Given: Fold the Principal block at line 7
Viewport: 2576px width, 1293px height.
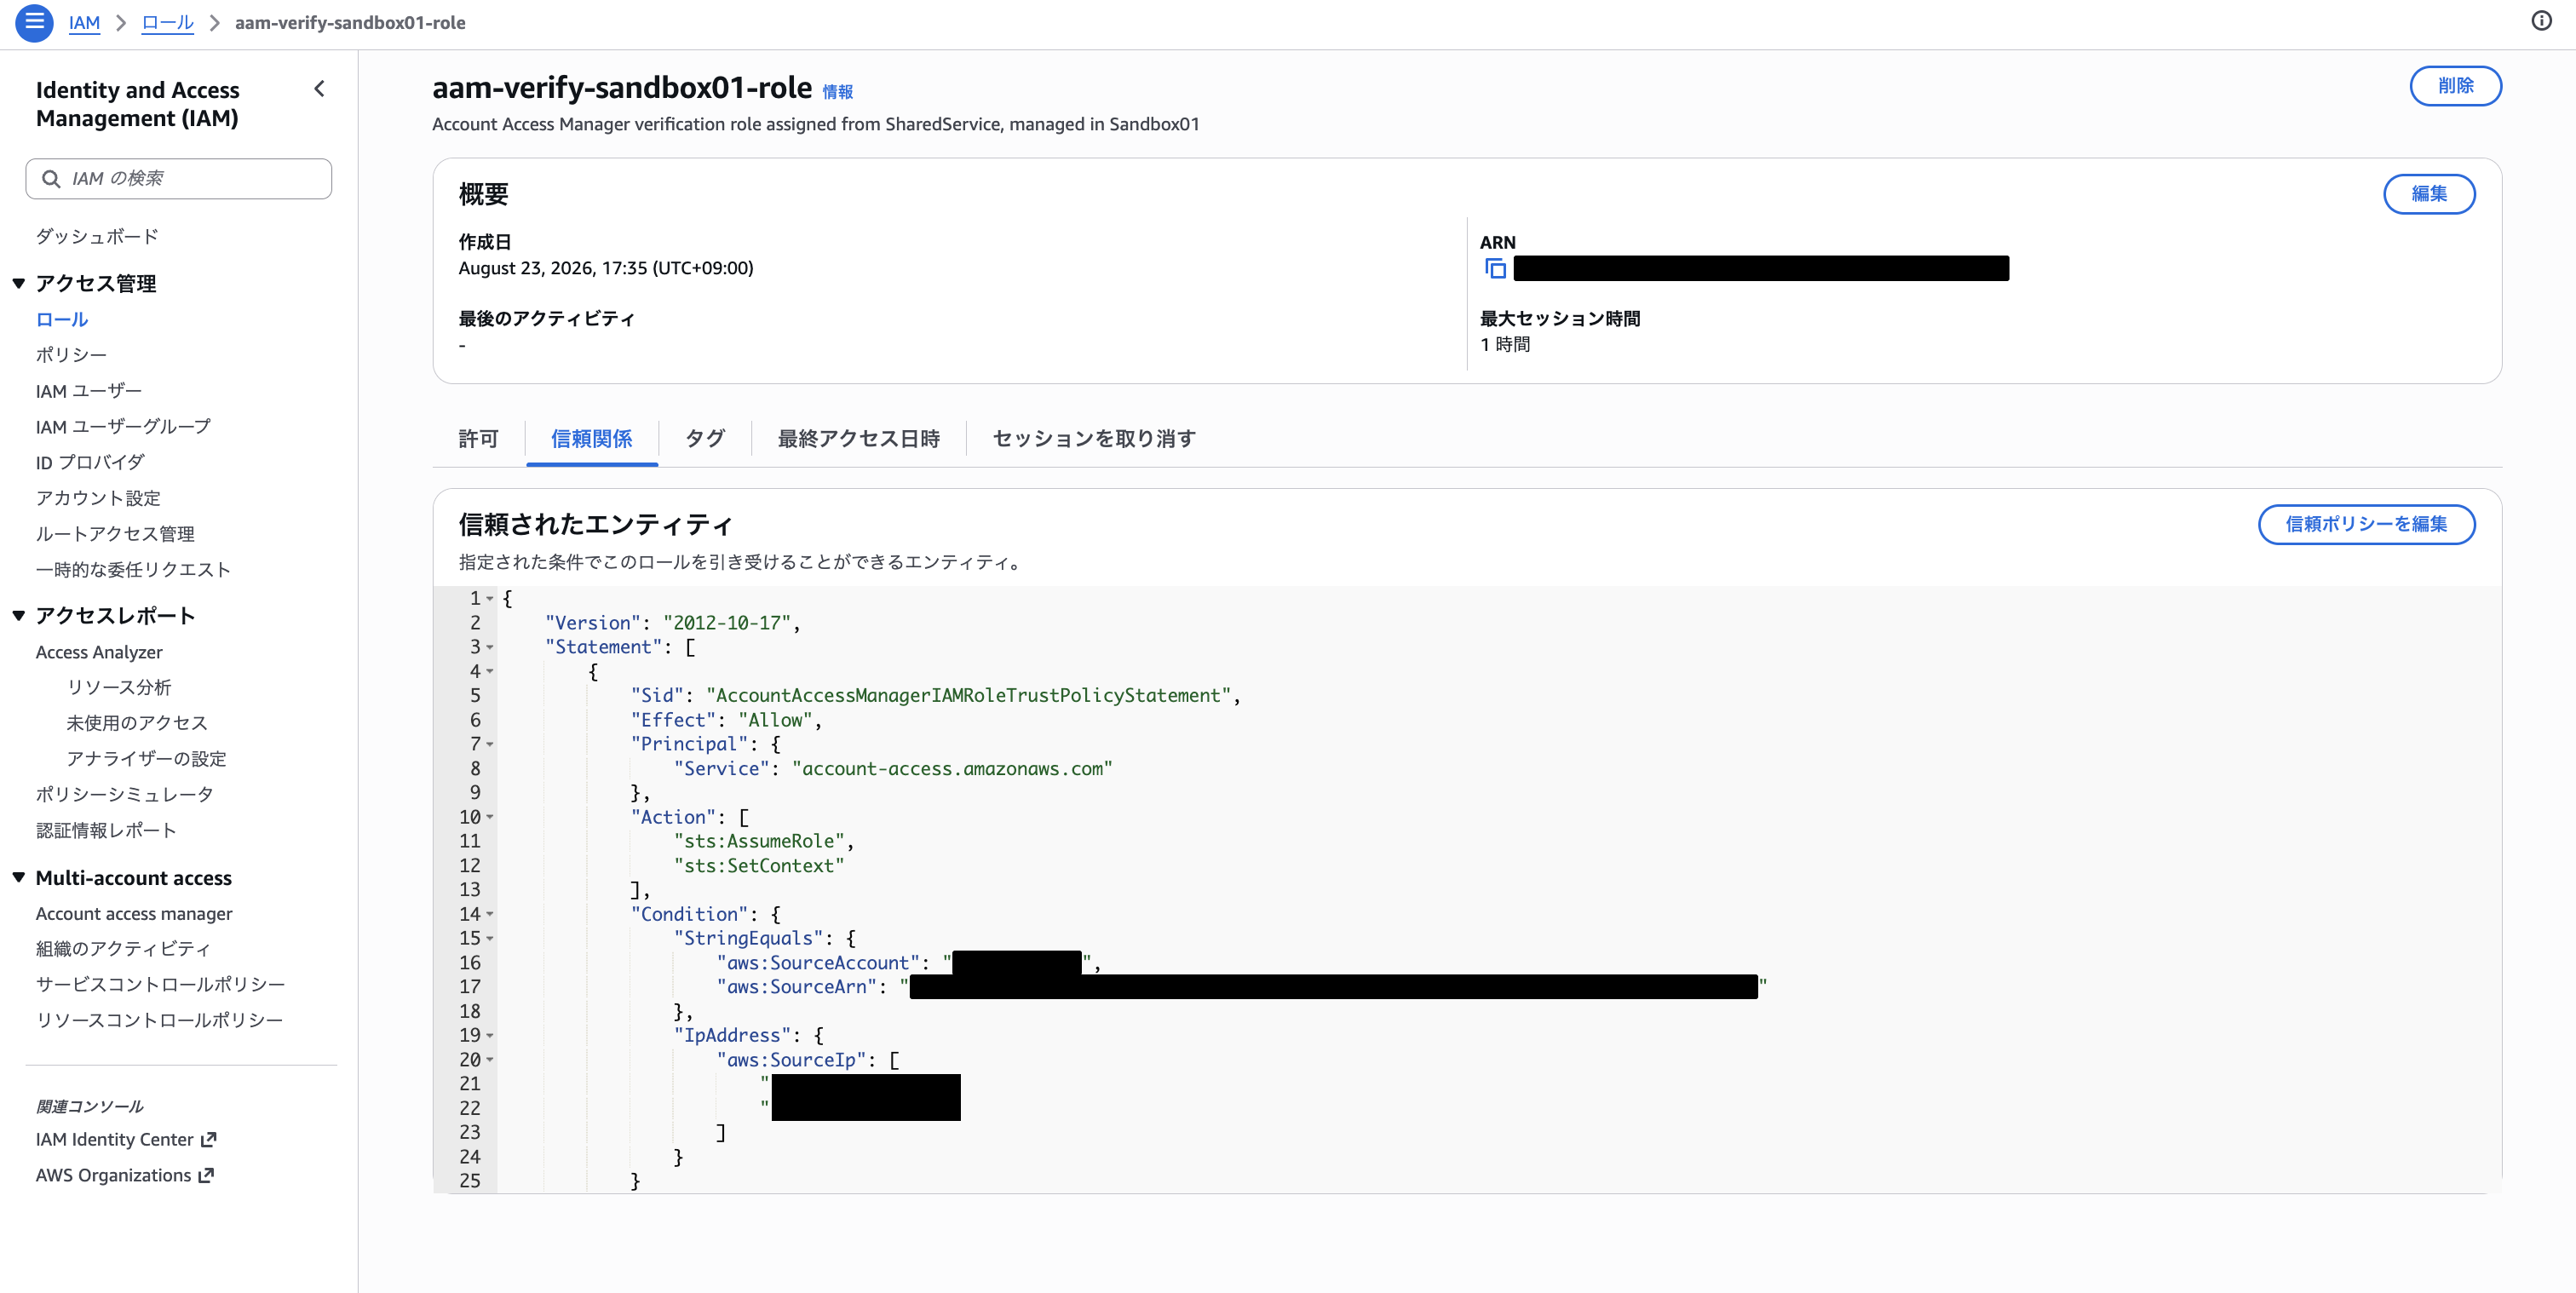Looking at the screenshot, I should point(490,745).
